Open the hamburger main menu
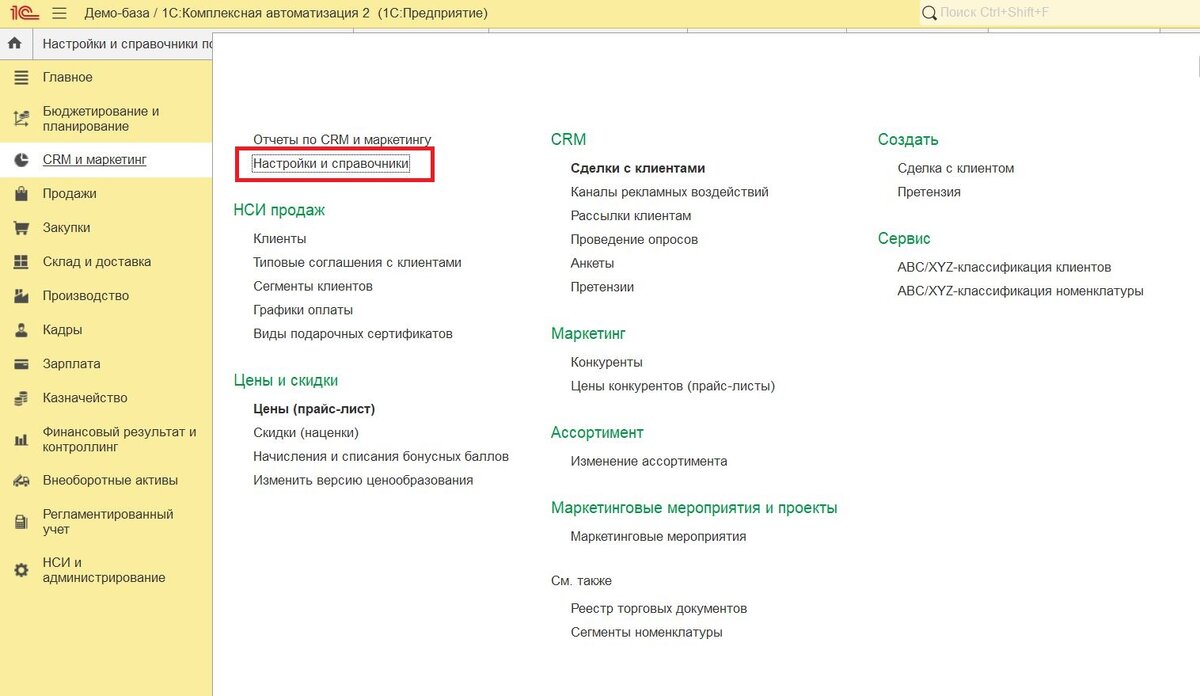Viewport: 1200px width, 696px height. (x=59, y=13)
